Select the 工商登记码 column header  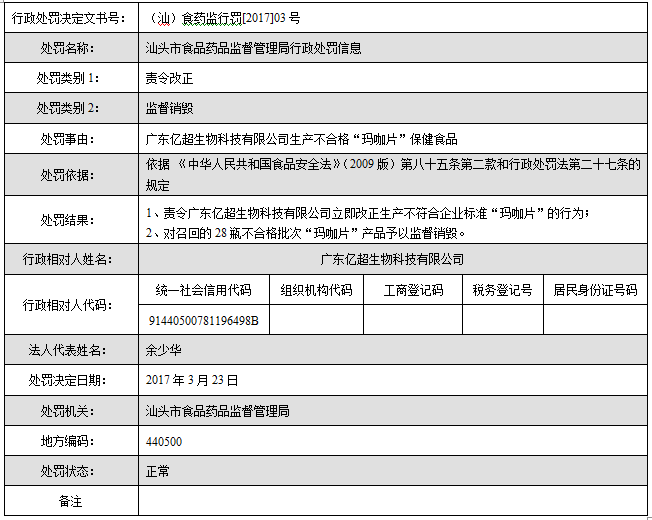413,290
